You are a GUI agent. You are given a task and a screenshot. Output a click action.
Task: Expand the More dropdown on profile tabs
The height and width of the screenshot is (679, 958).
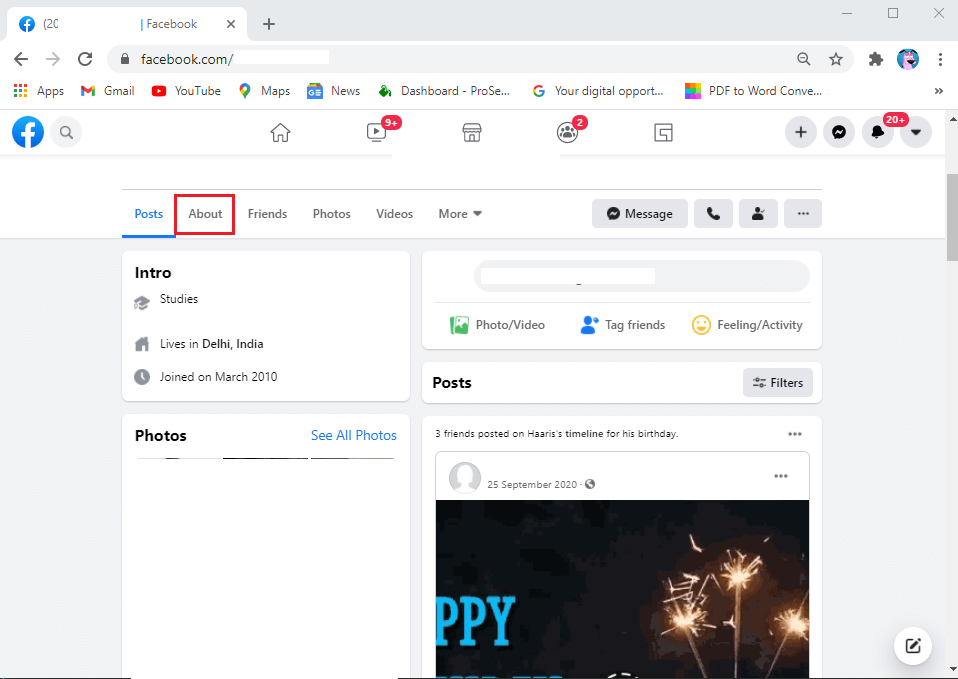coord(460,214)
